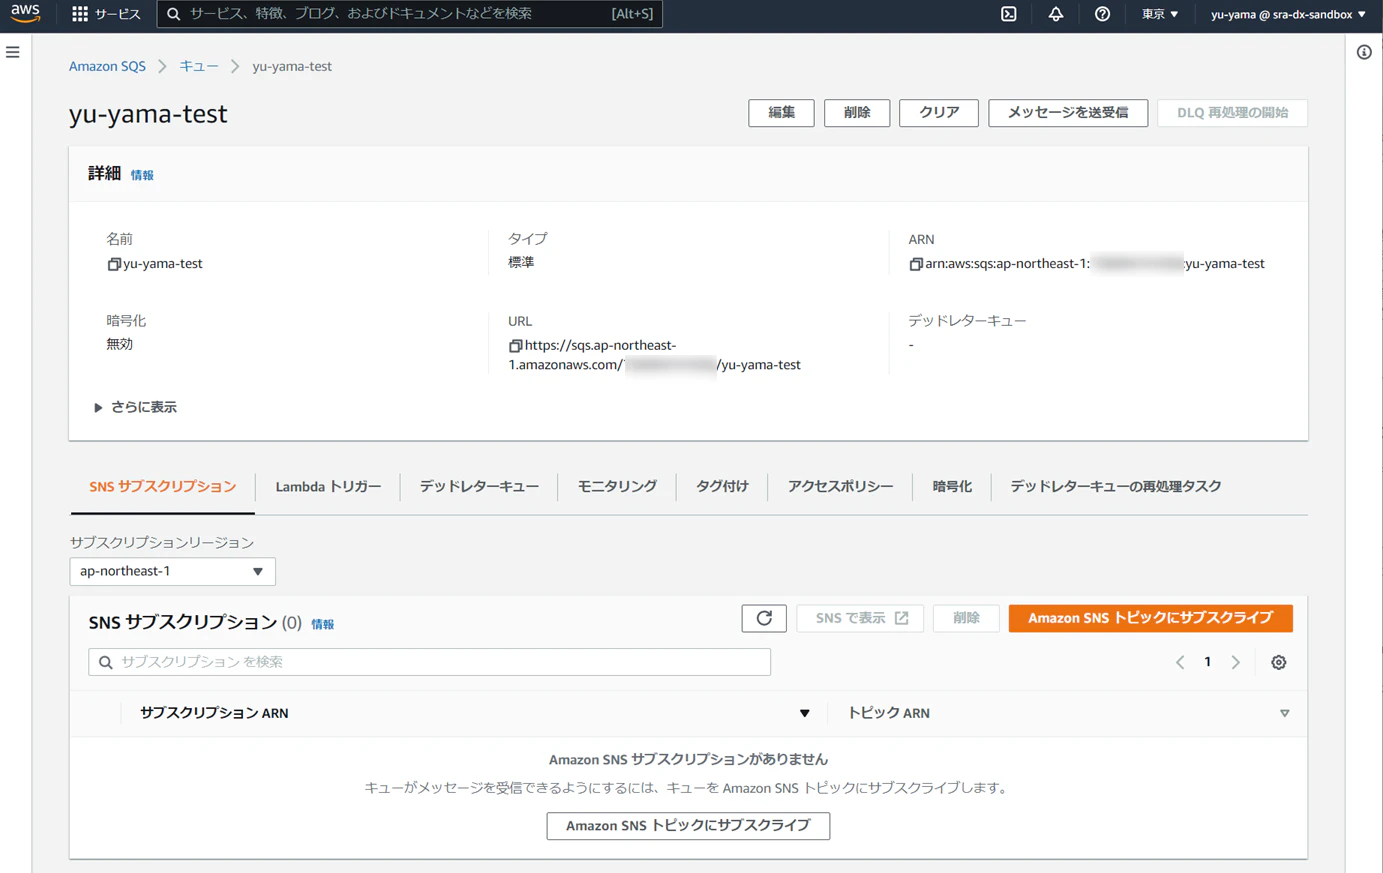1383x873 pixels.
Task: Open the アクセスポリシー tab
Action: (x=840, y=487)
